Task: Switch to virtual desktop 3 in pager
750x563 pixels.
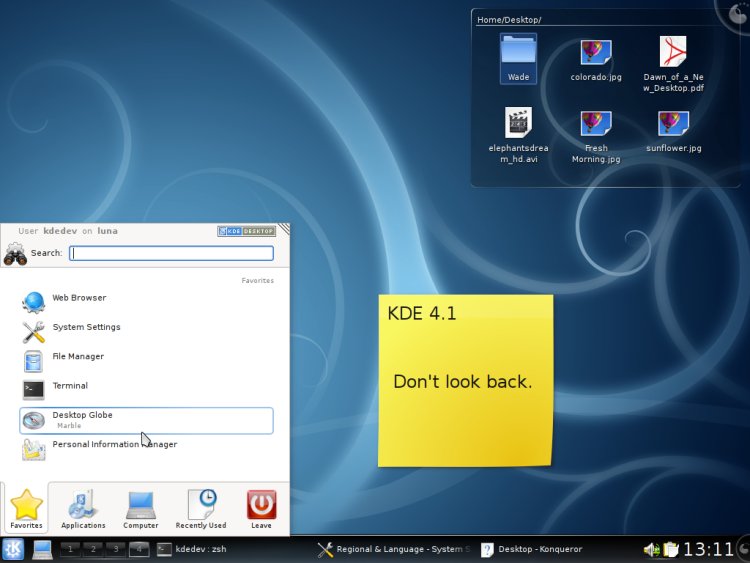Action: 116,549
